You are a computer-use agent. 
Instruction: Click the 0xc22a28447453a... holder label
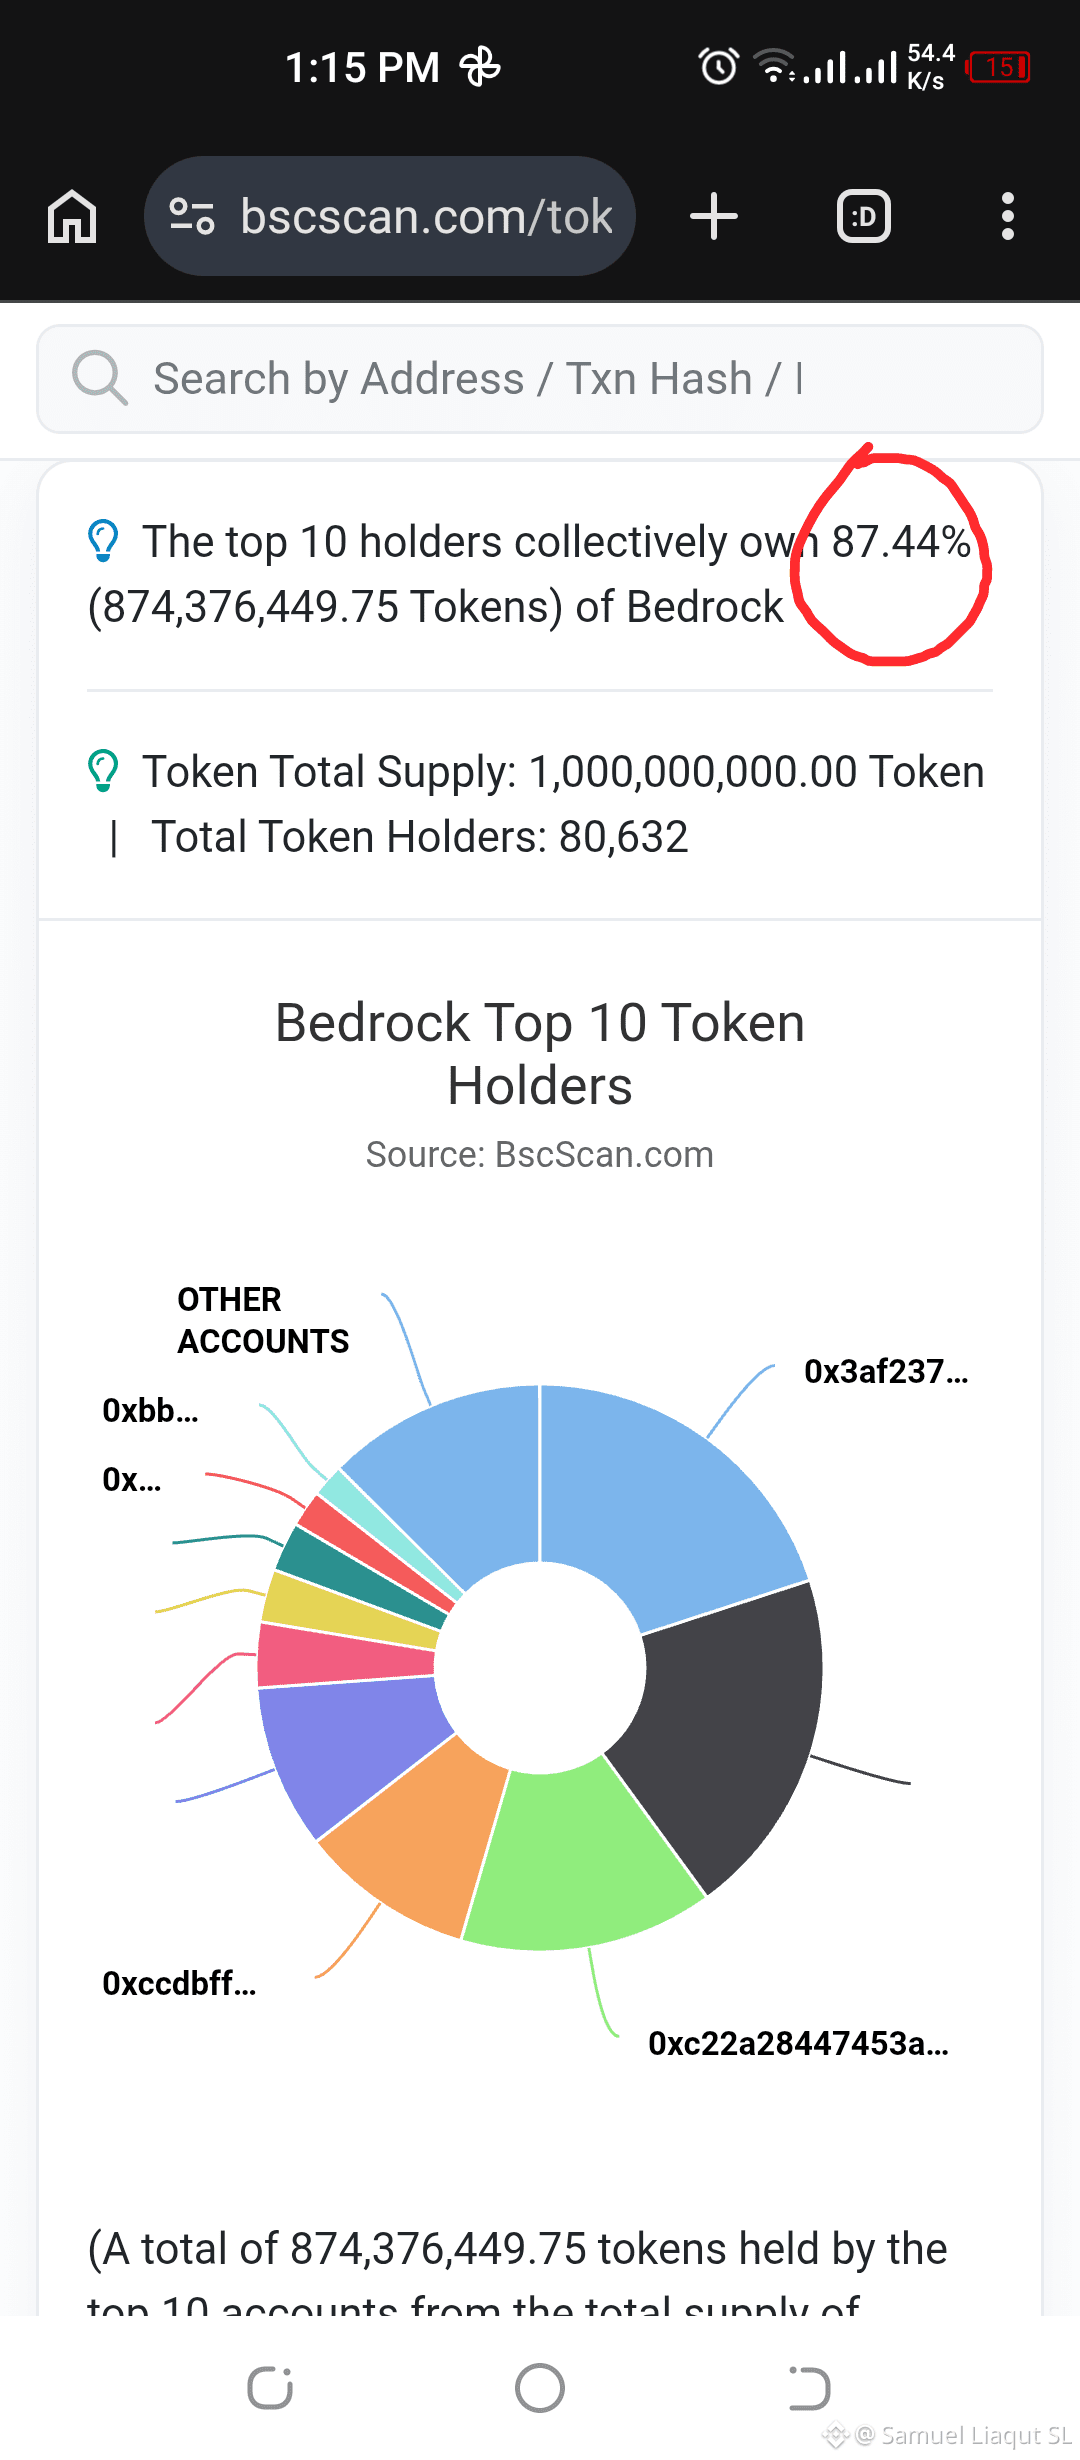pyautogui.click(x=798, y=2043)
